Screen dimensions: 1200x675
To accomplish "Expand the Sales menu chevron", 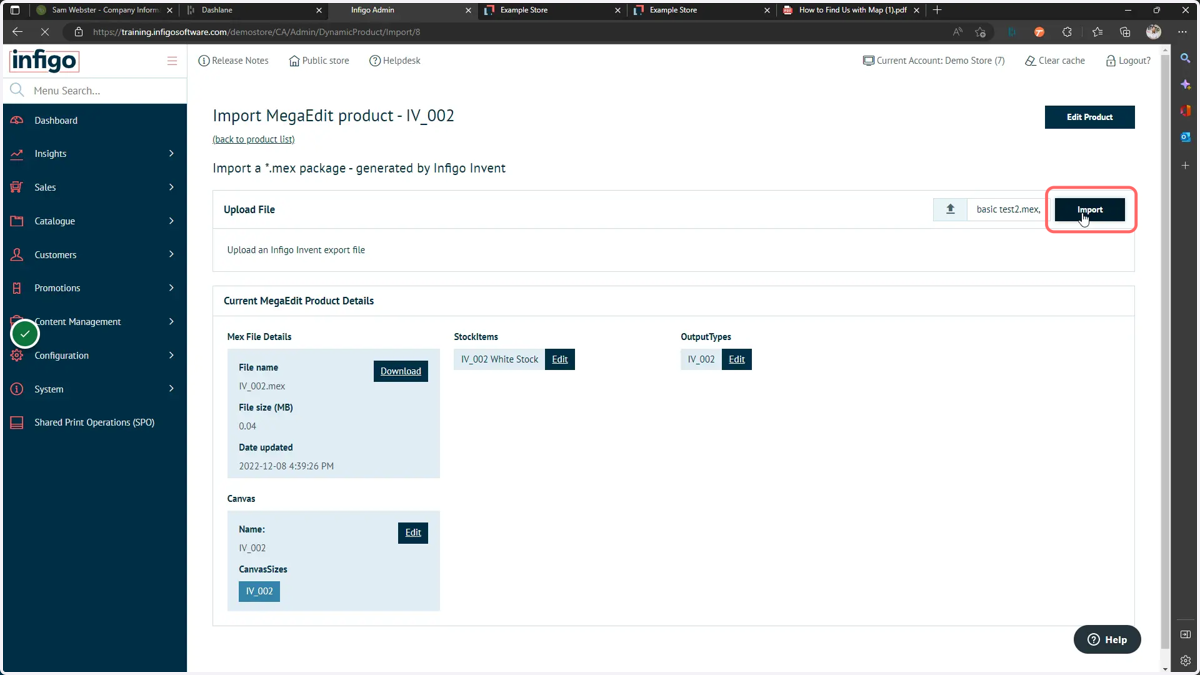I will coord(171,187).
